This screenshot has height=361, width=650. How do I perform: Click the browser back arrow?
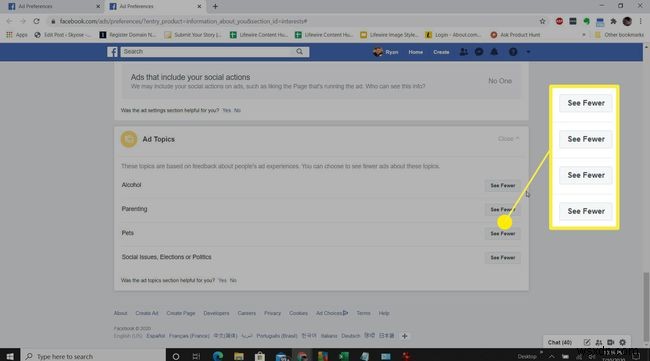(x=9, y=21)
